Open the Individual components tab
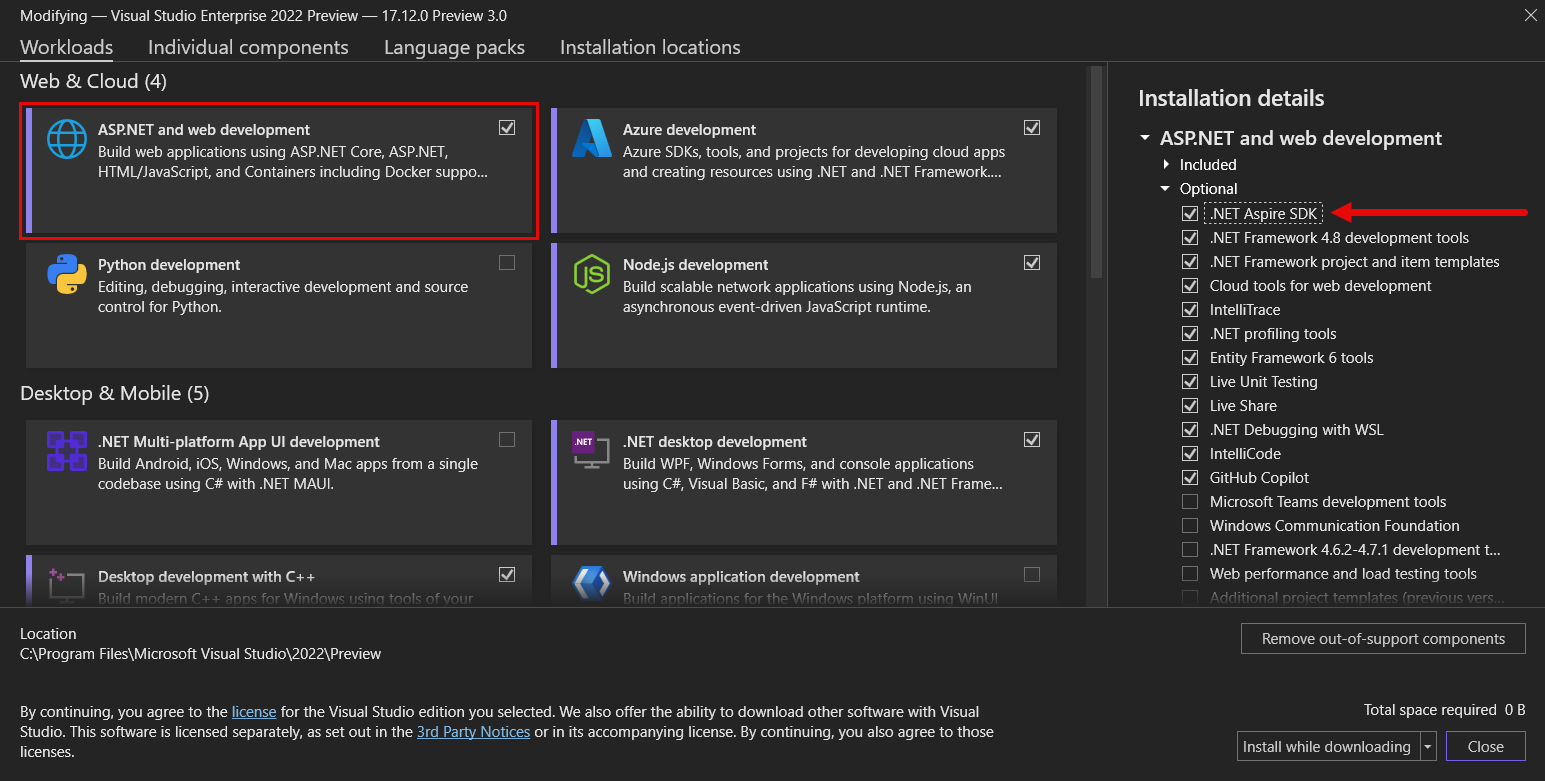 tap(248, 47)
